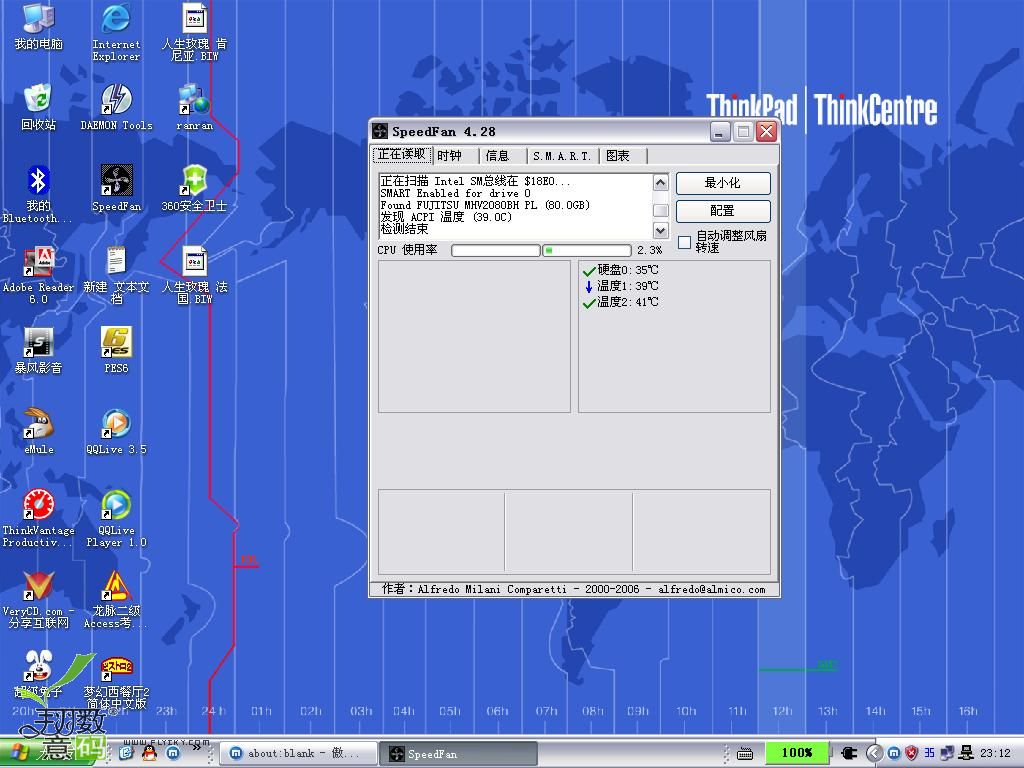This screenshot has height=768, width=1024.
Task: Open the ranran desktop shortcut
Action: (194, 106)
